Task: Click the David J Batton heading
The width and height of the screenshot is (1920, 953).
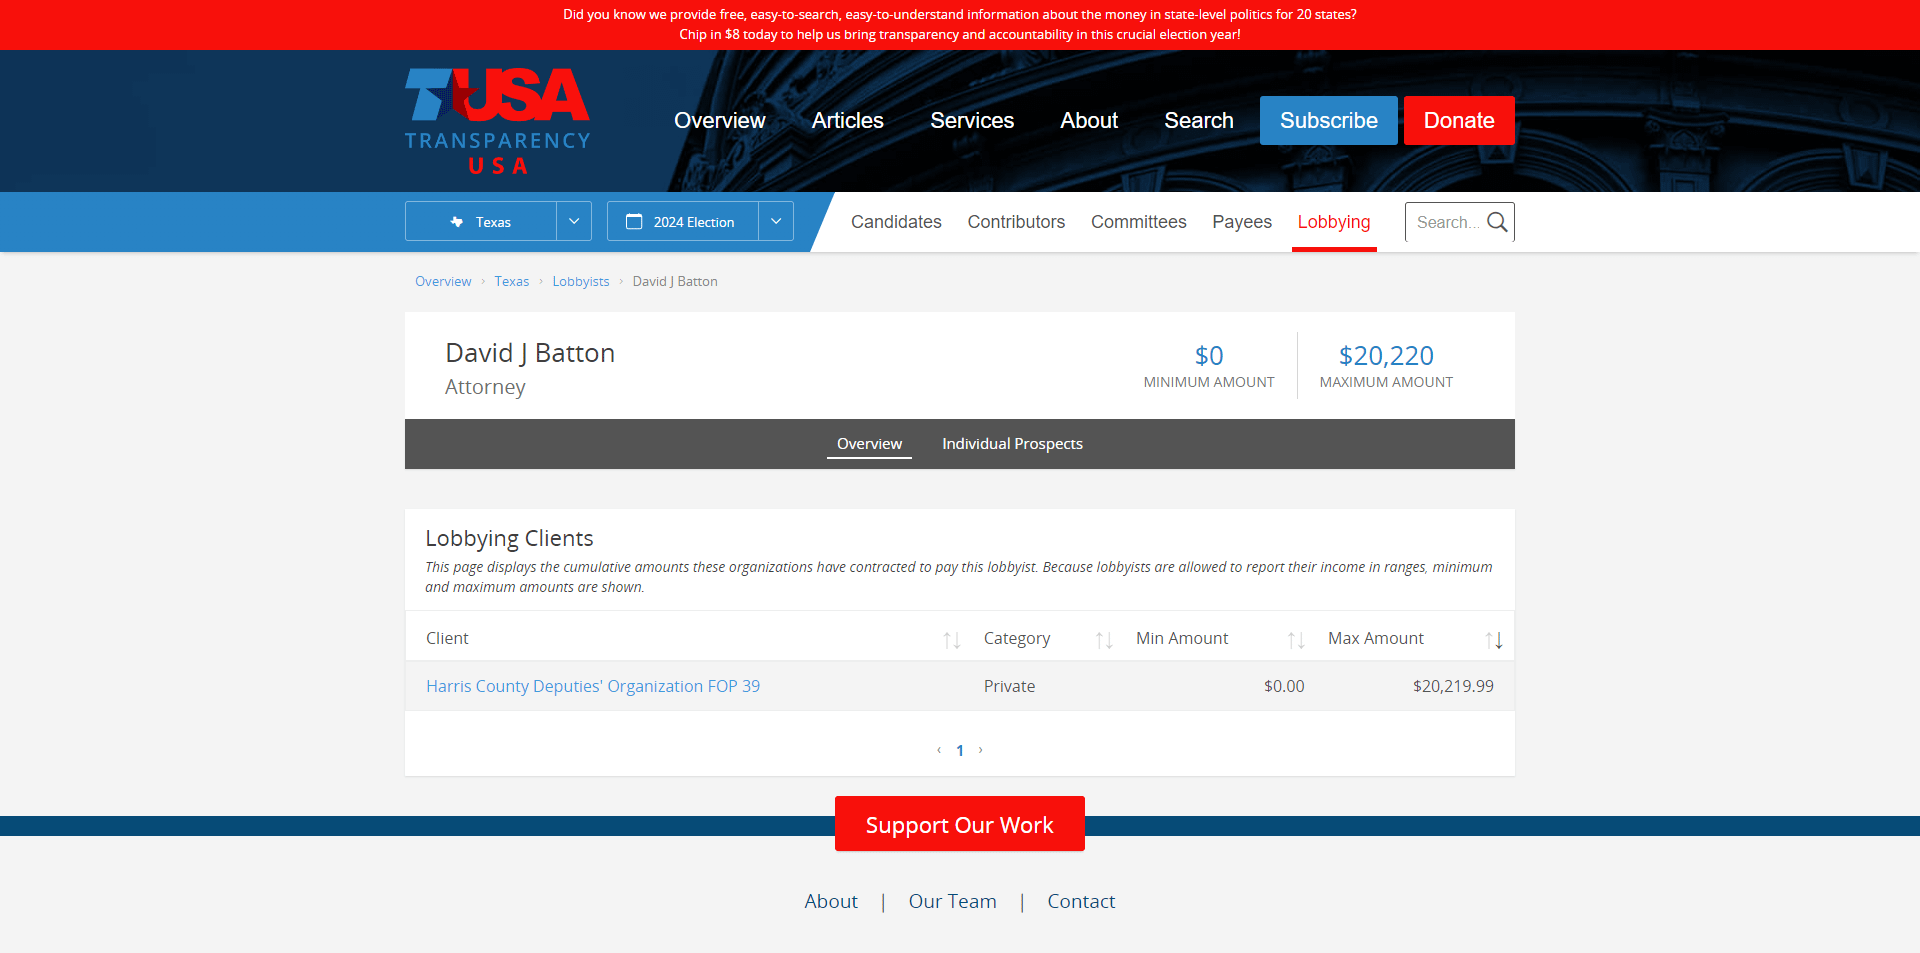Action: (x=530, y=353)
